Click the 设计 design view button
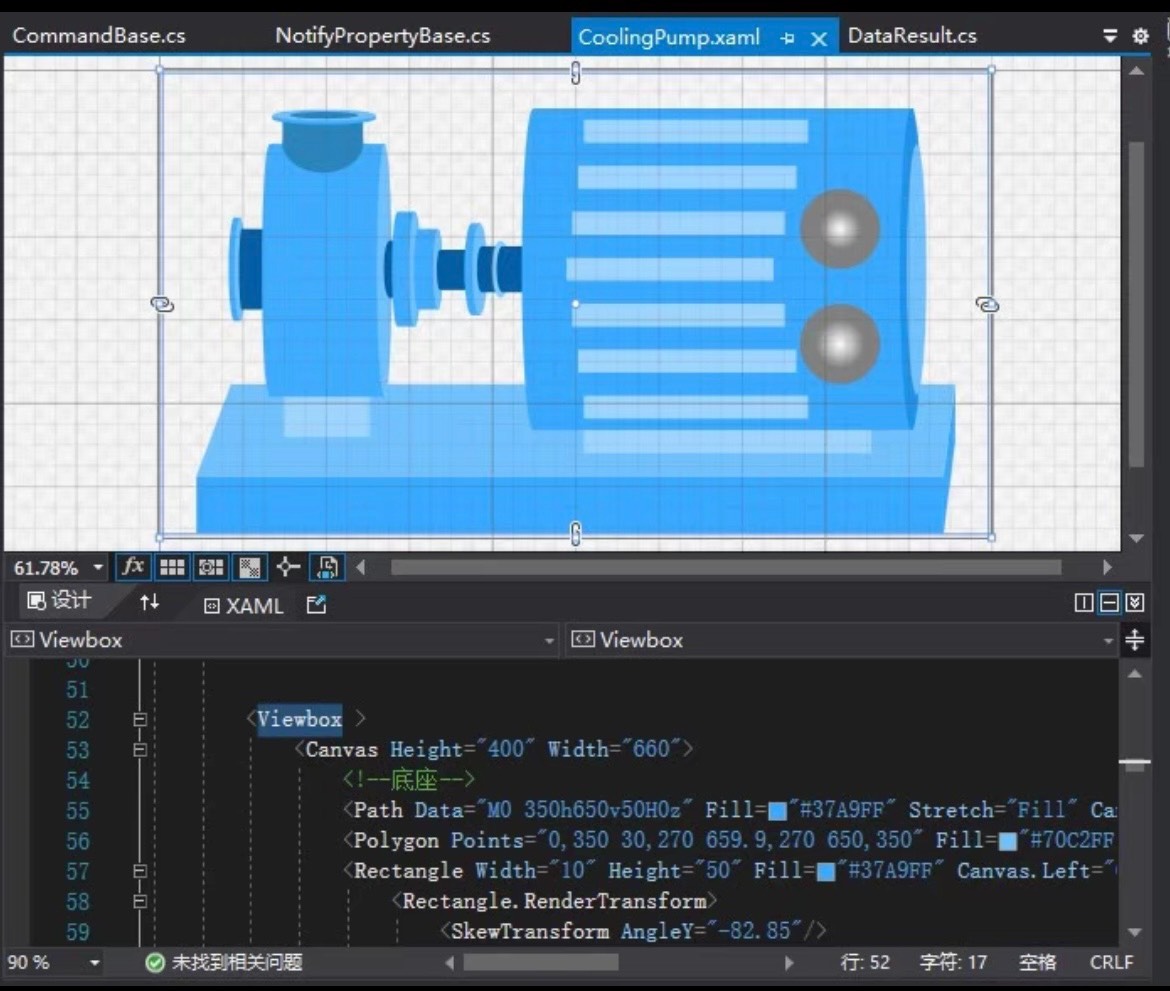The image size is (1170, 991). click(x=55, y=603)
